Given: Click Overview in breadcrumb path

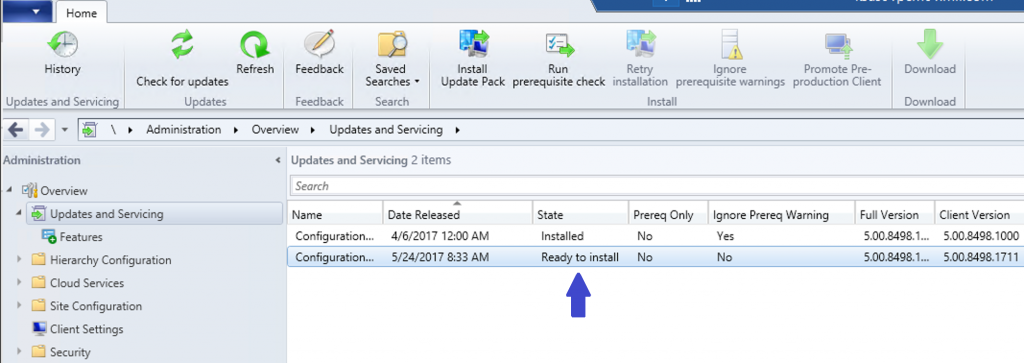Looking at the screenshot, I should [275, 130].
